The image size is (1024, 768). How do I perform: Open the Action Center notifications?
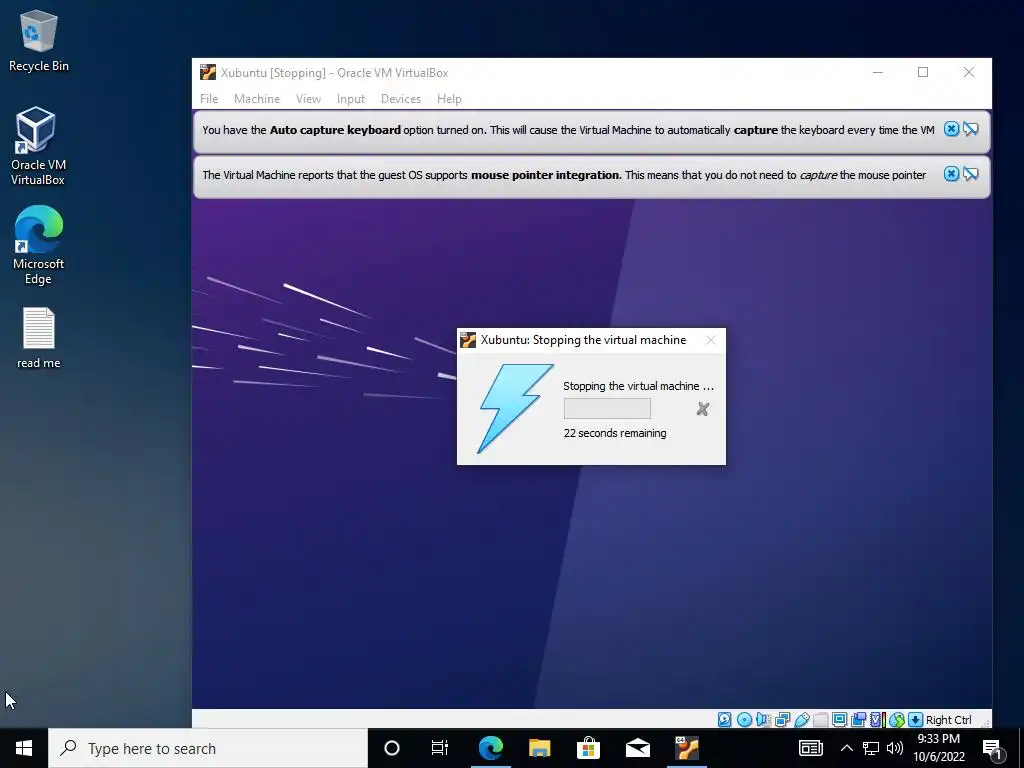tap(993, 749)
